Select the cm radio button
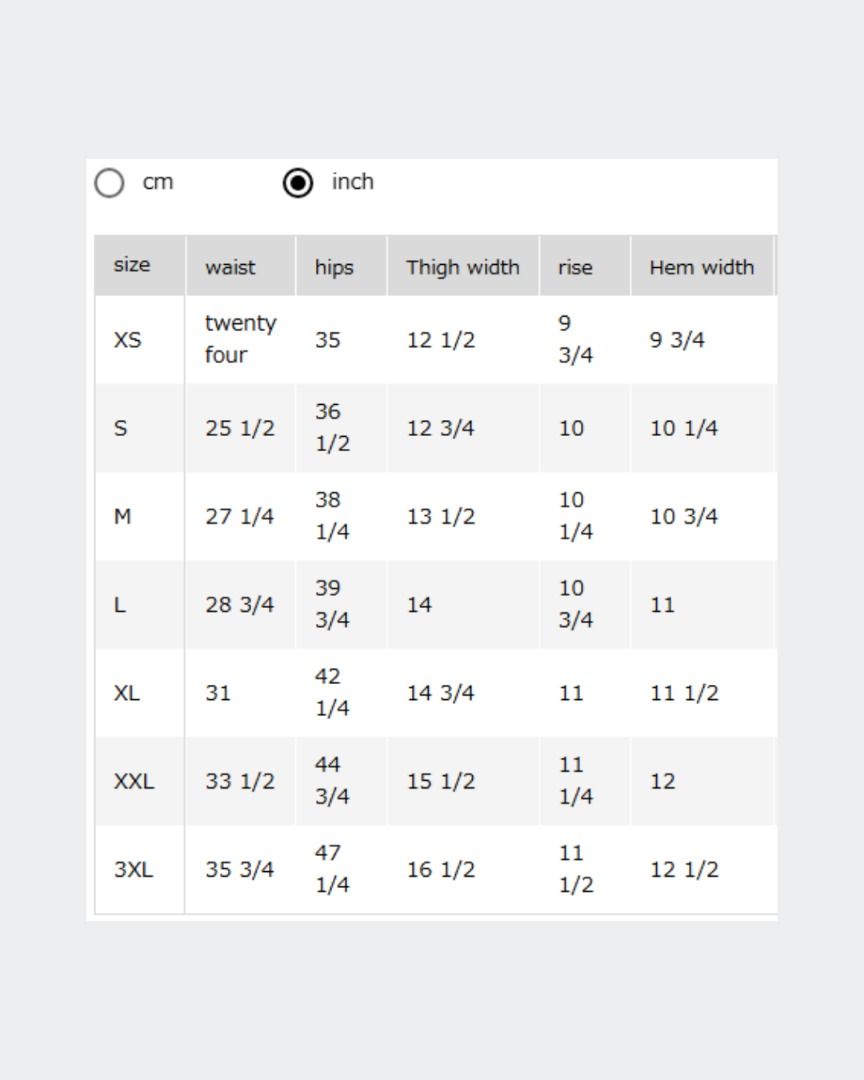The height and width of the screenshot is (1080, 864). (x=110, y=183)
